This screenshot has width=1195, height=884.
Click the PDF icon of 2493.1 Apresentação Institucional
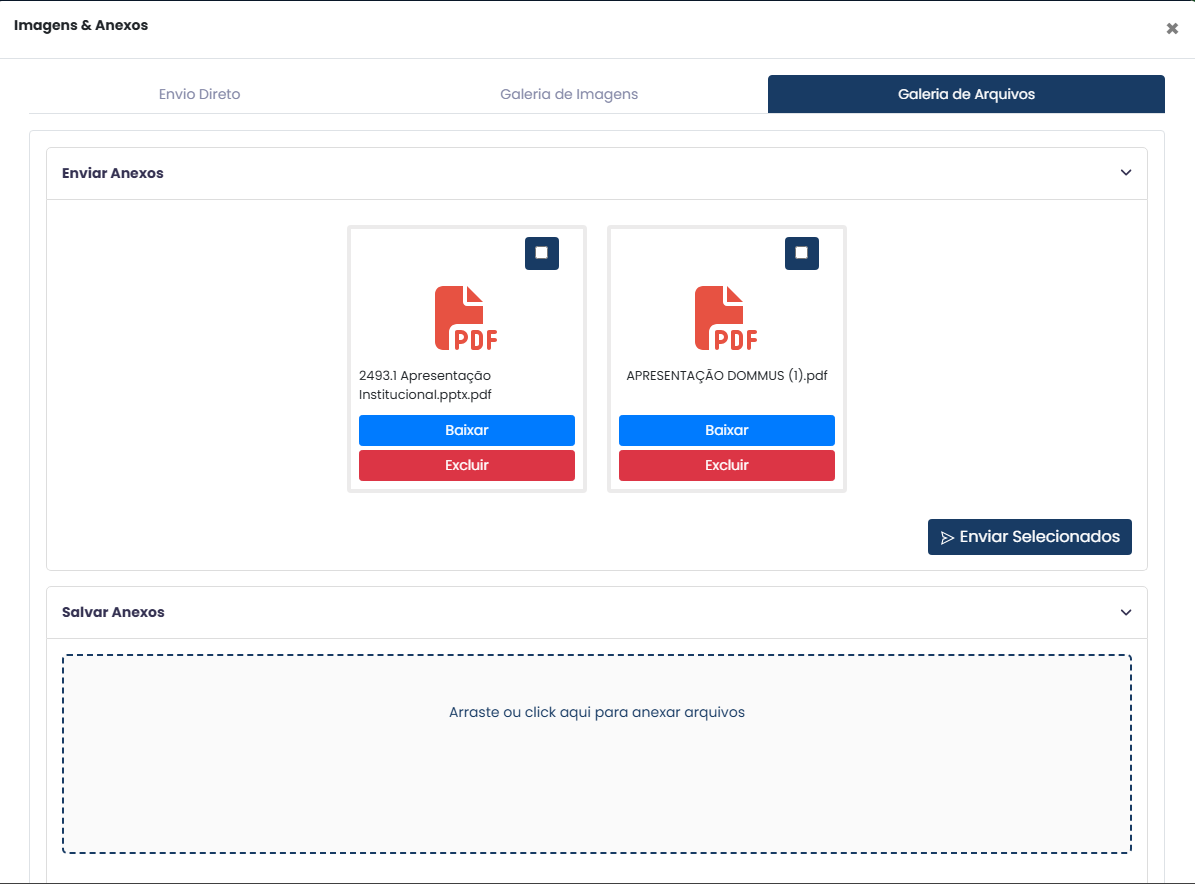[x=466, y=318]
